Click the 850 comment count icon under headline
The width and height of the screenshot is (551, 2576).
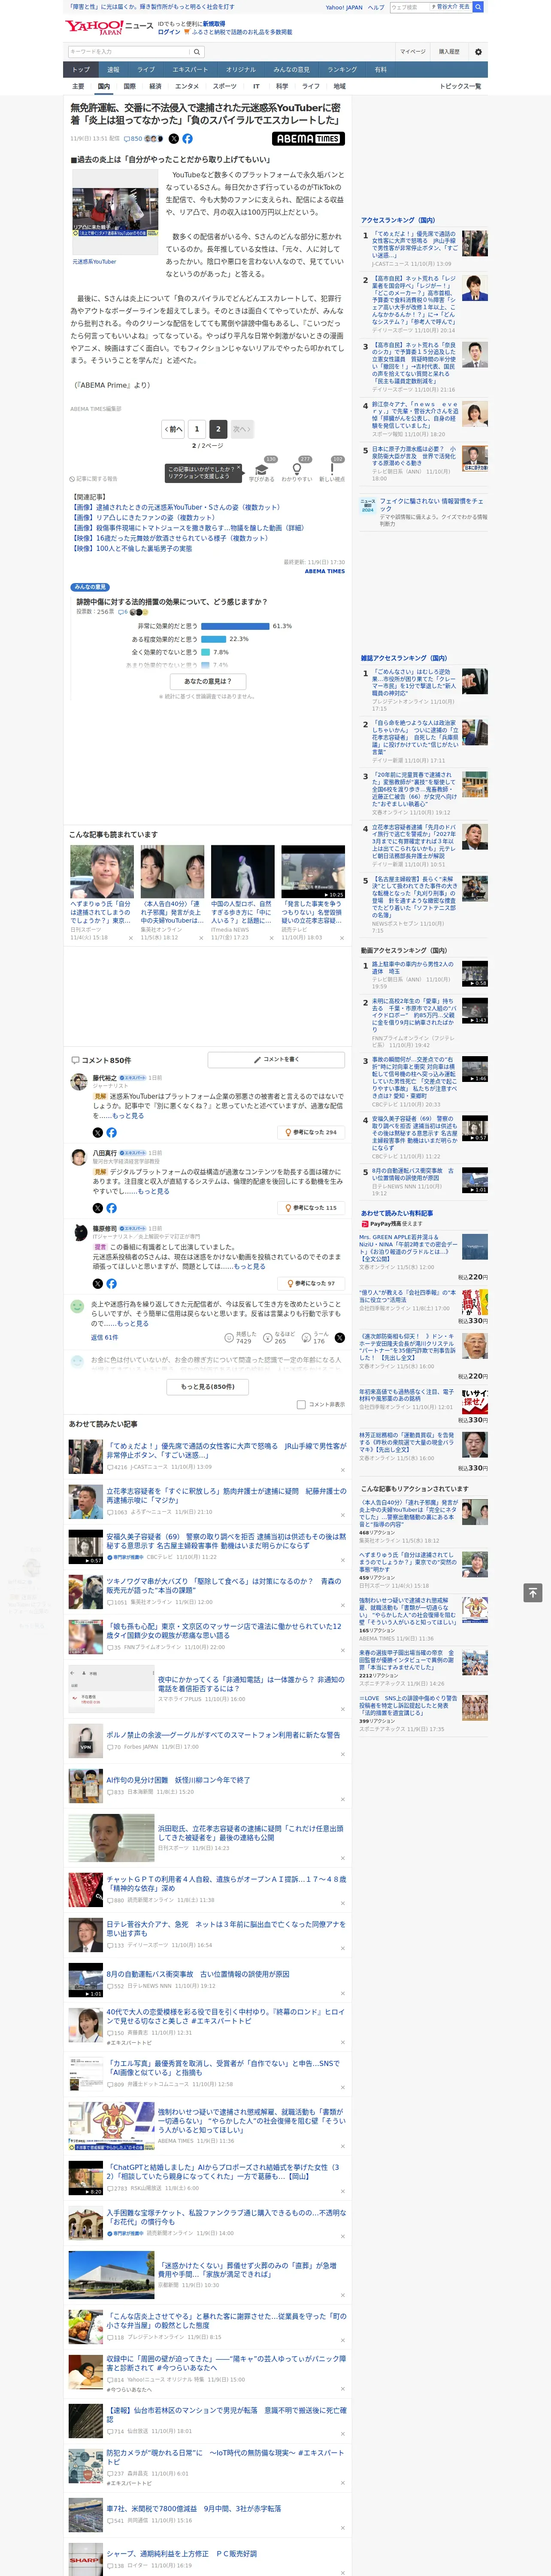pyautogui.click(x=133, y=139)
